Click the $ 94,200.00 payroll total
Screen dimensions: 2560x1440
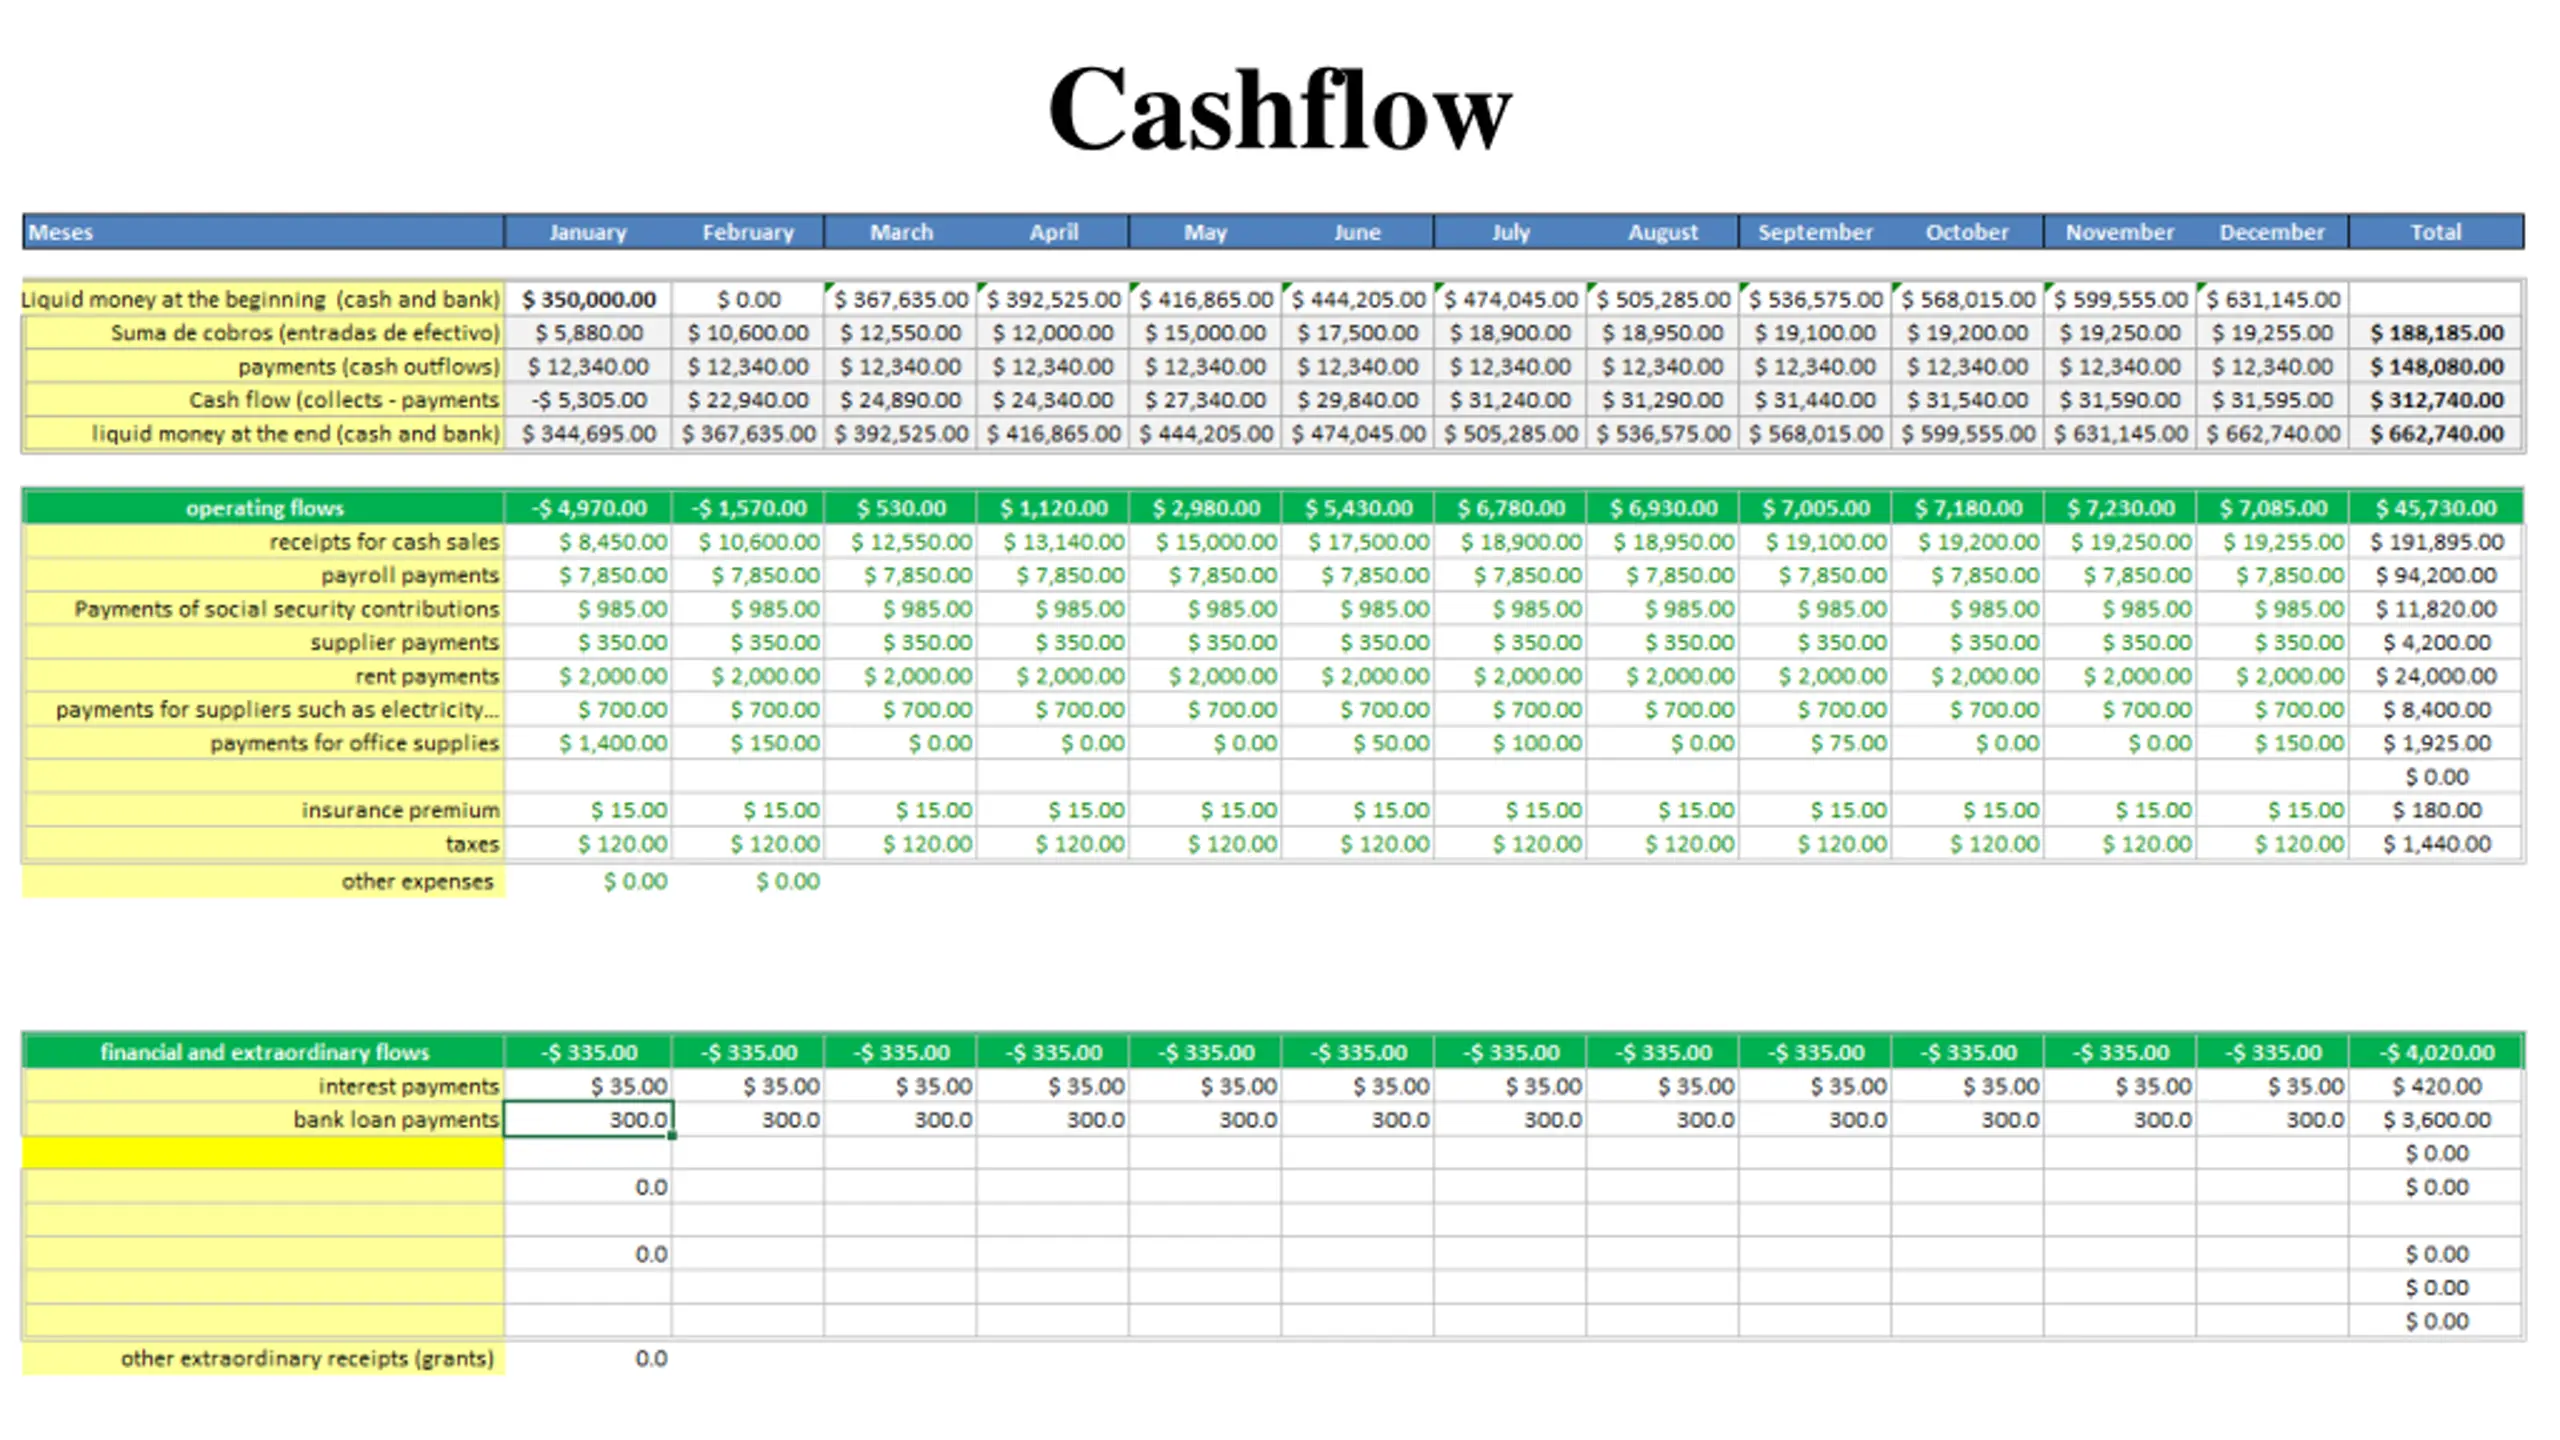[2436, 575]
